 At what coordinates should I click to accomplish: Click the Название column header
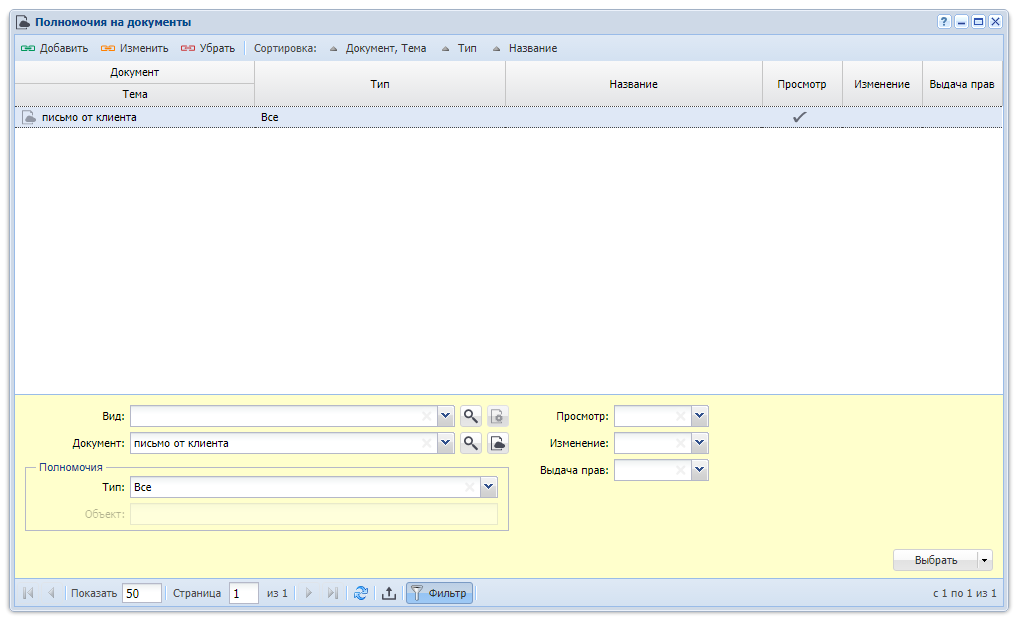point(633,84)
